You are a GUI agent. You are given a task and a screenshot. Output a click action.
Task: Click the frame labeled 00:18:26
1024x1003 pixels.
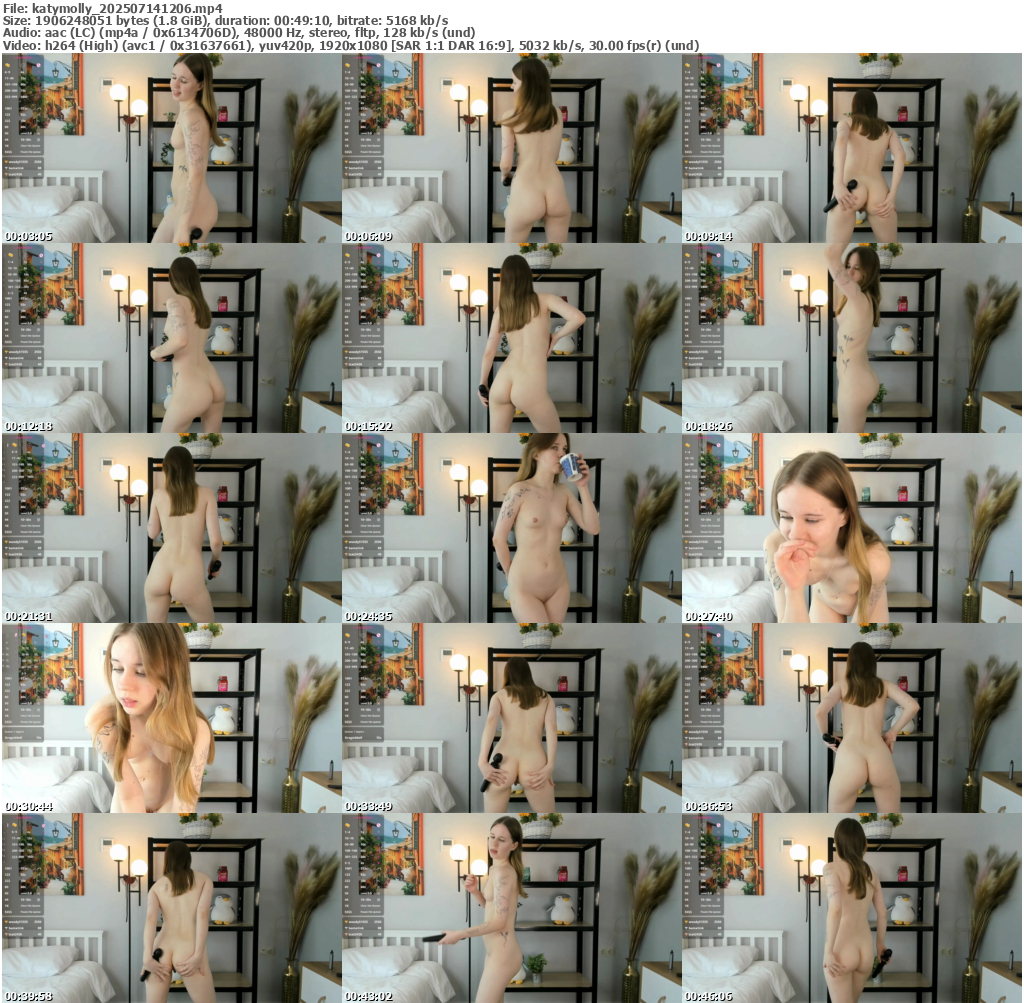(x=852, y=338)
